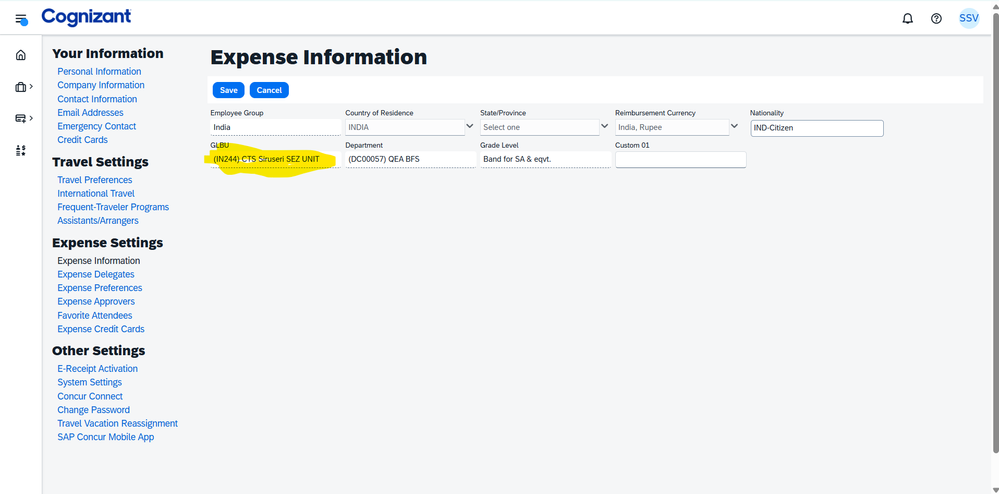
Task: Open Emergency Contact link
Action: [97, 126]
